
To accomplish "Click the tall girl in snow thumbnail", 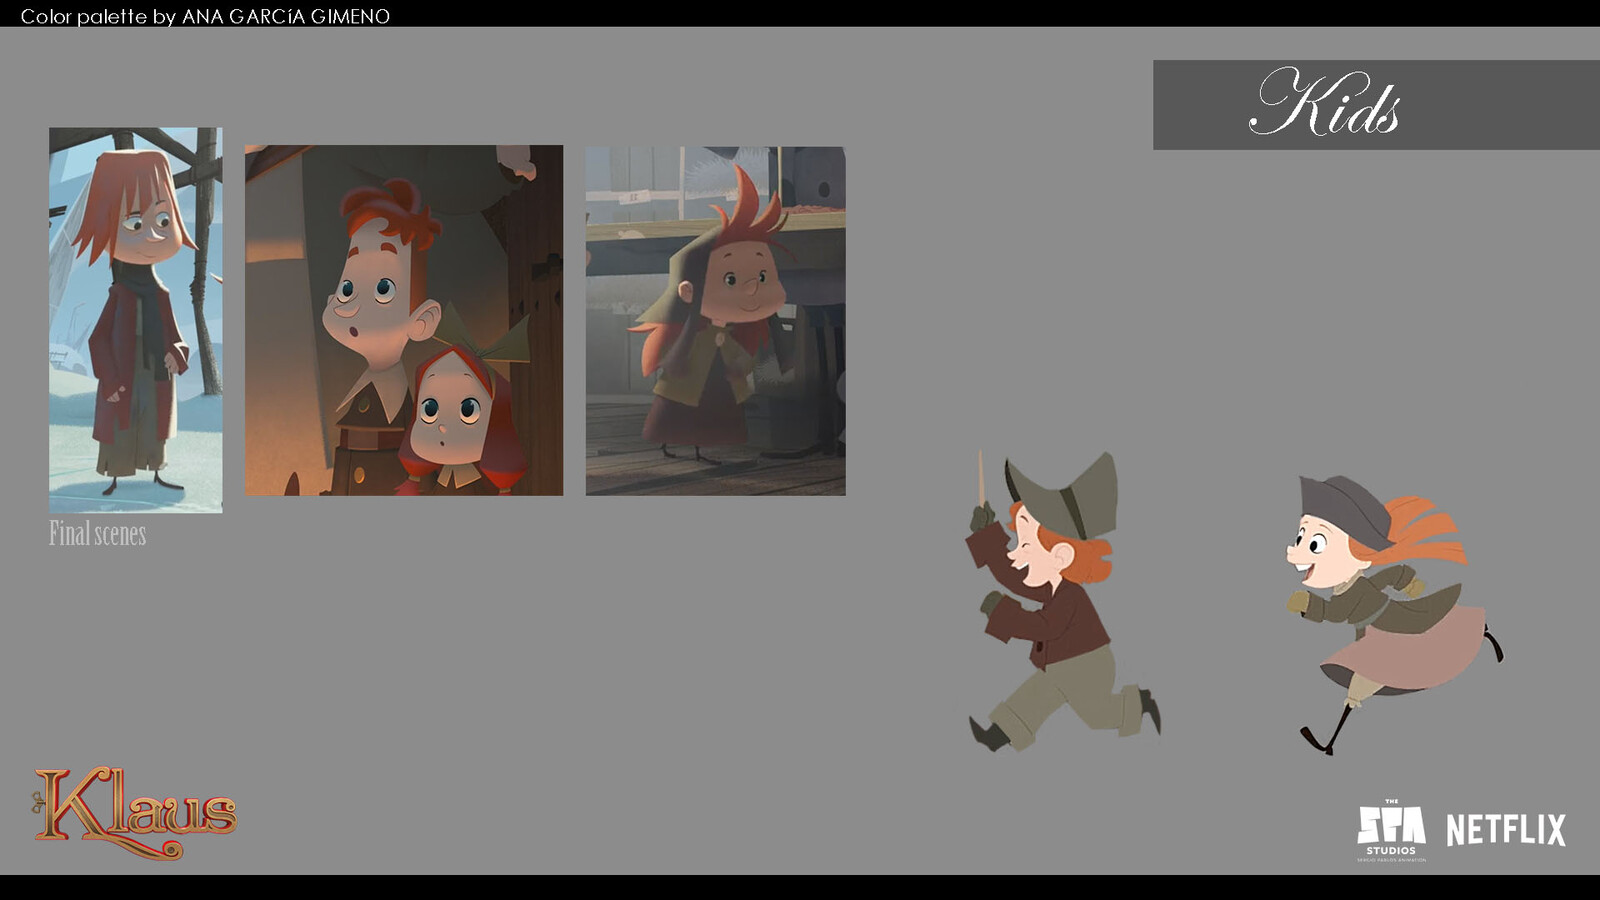I will [x=136, y=320].
